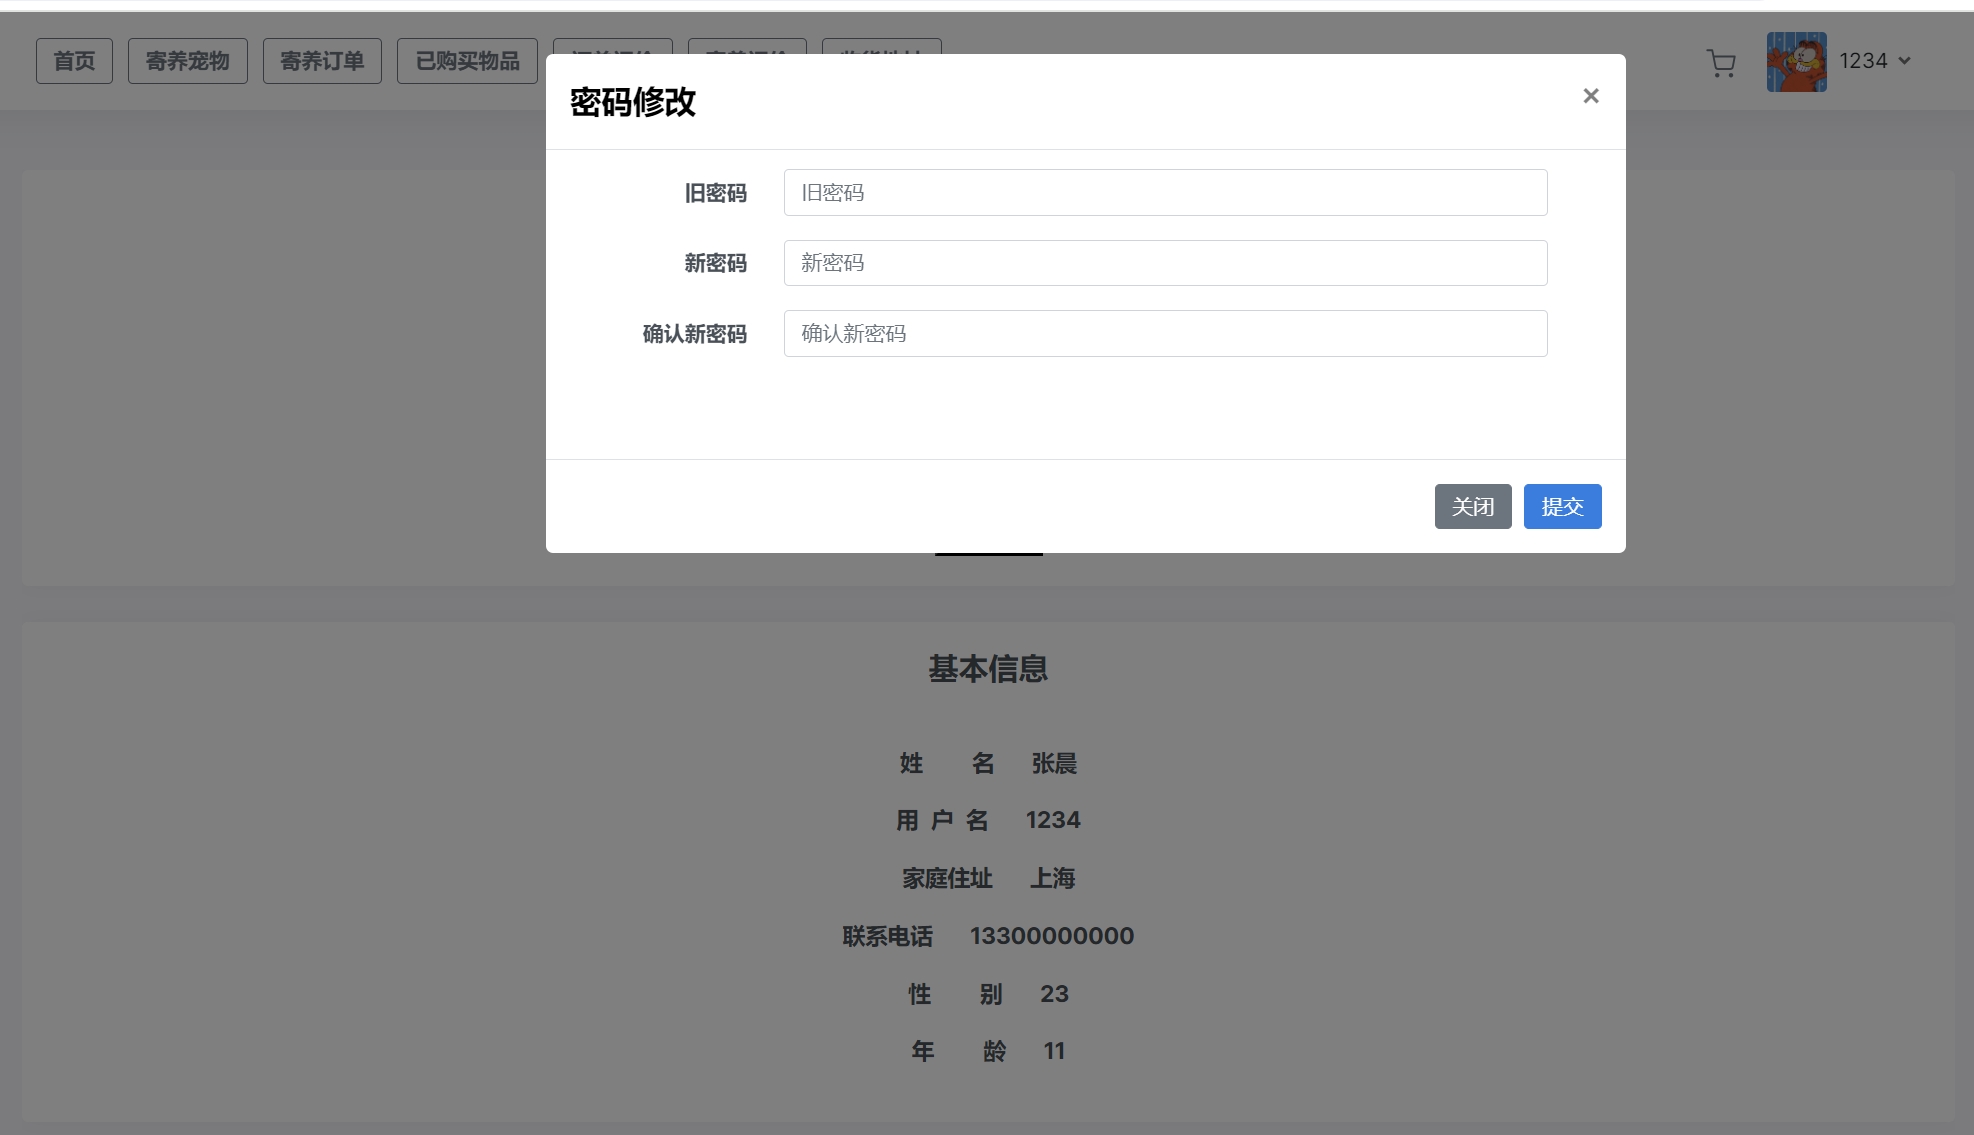Click the phone number 13300000000

[x=1051, y=936]
